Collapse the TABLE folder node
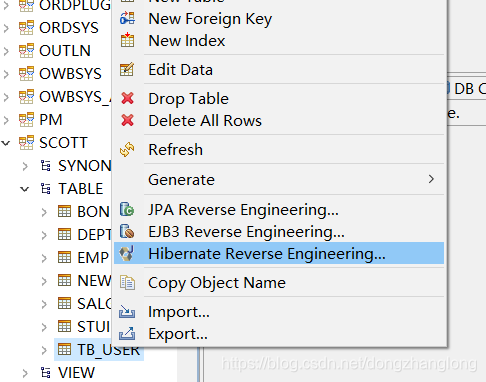This screenshot has width=486, height=382. [24, 189]
